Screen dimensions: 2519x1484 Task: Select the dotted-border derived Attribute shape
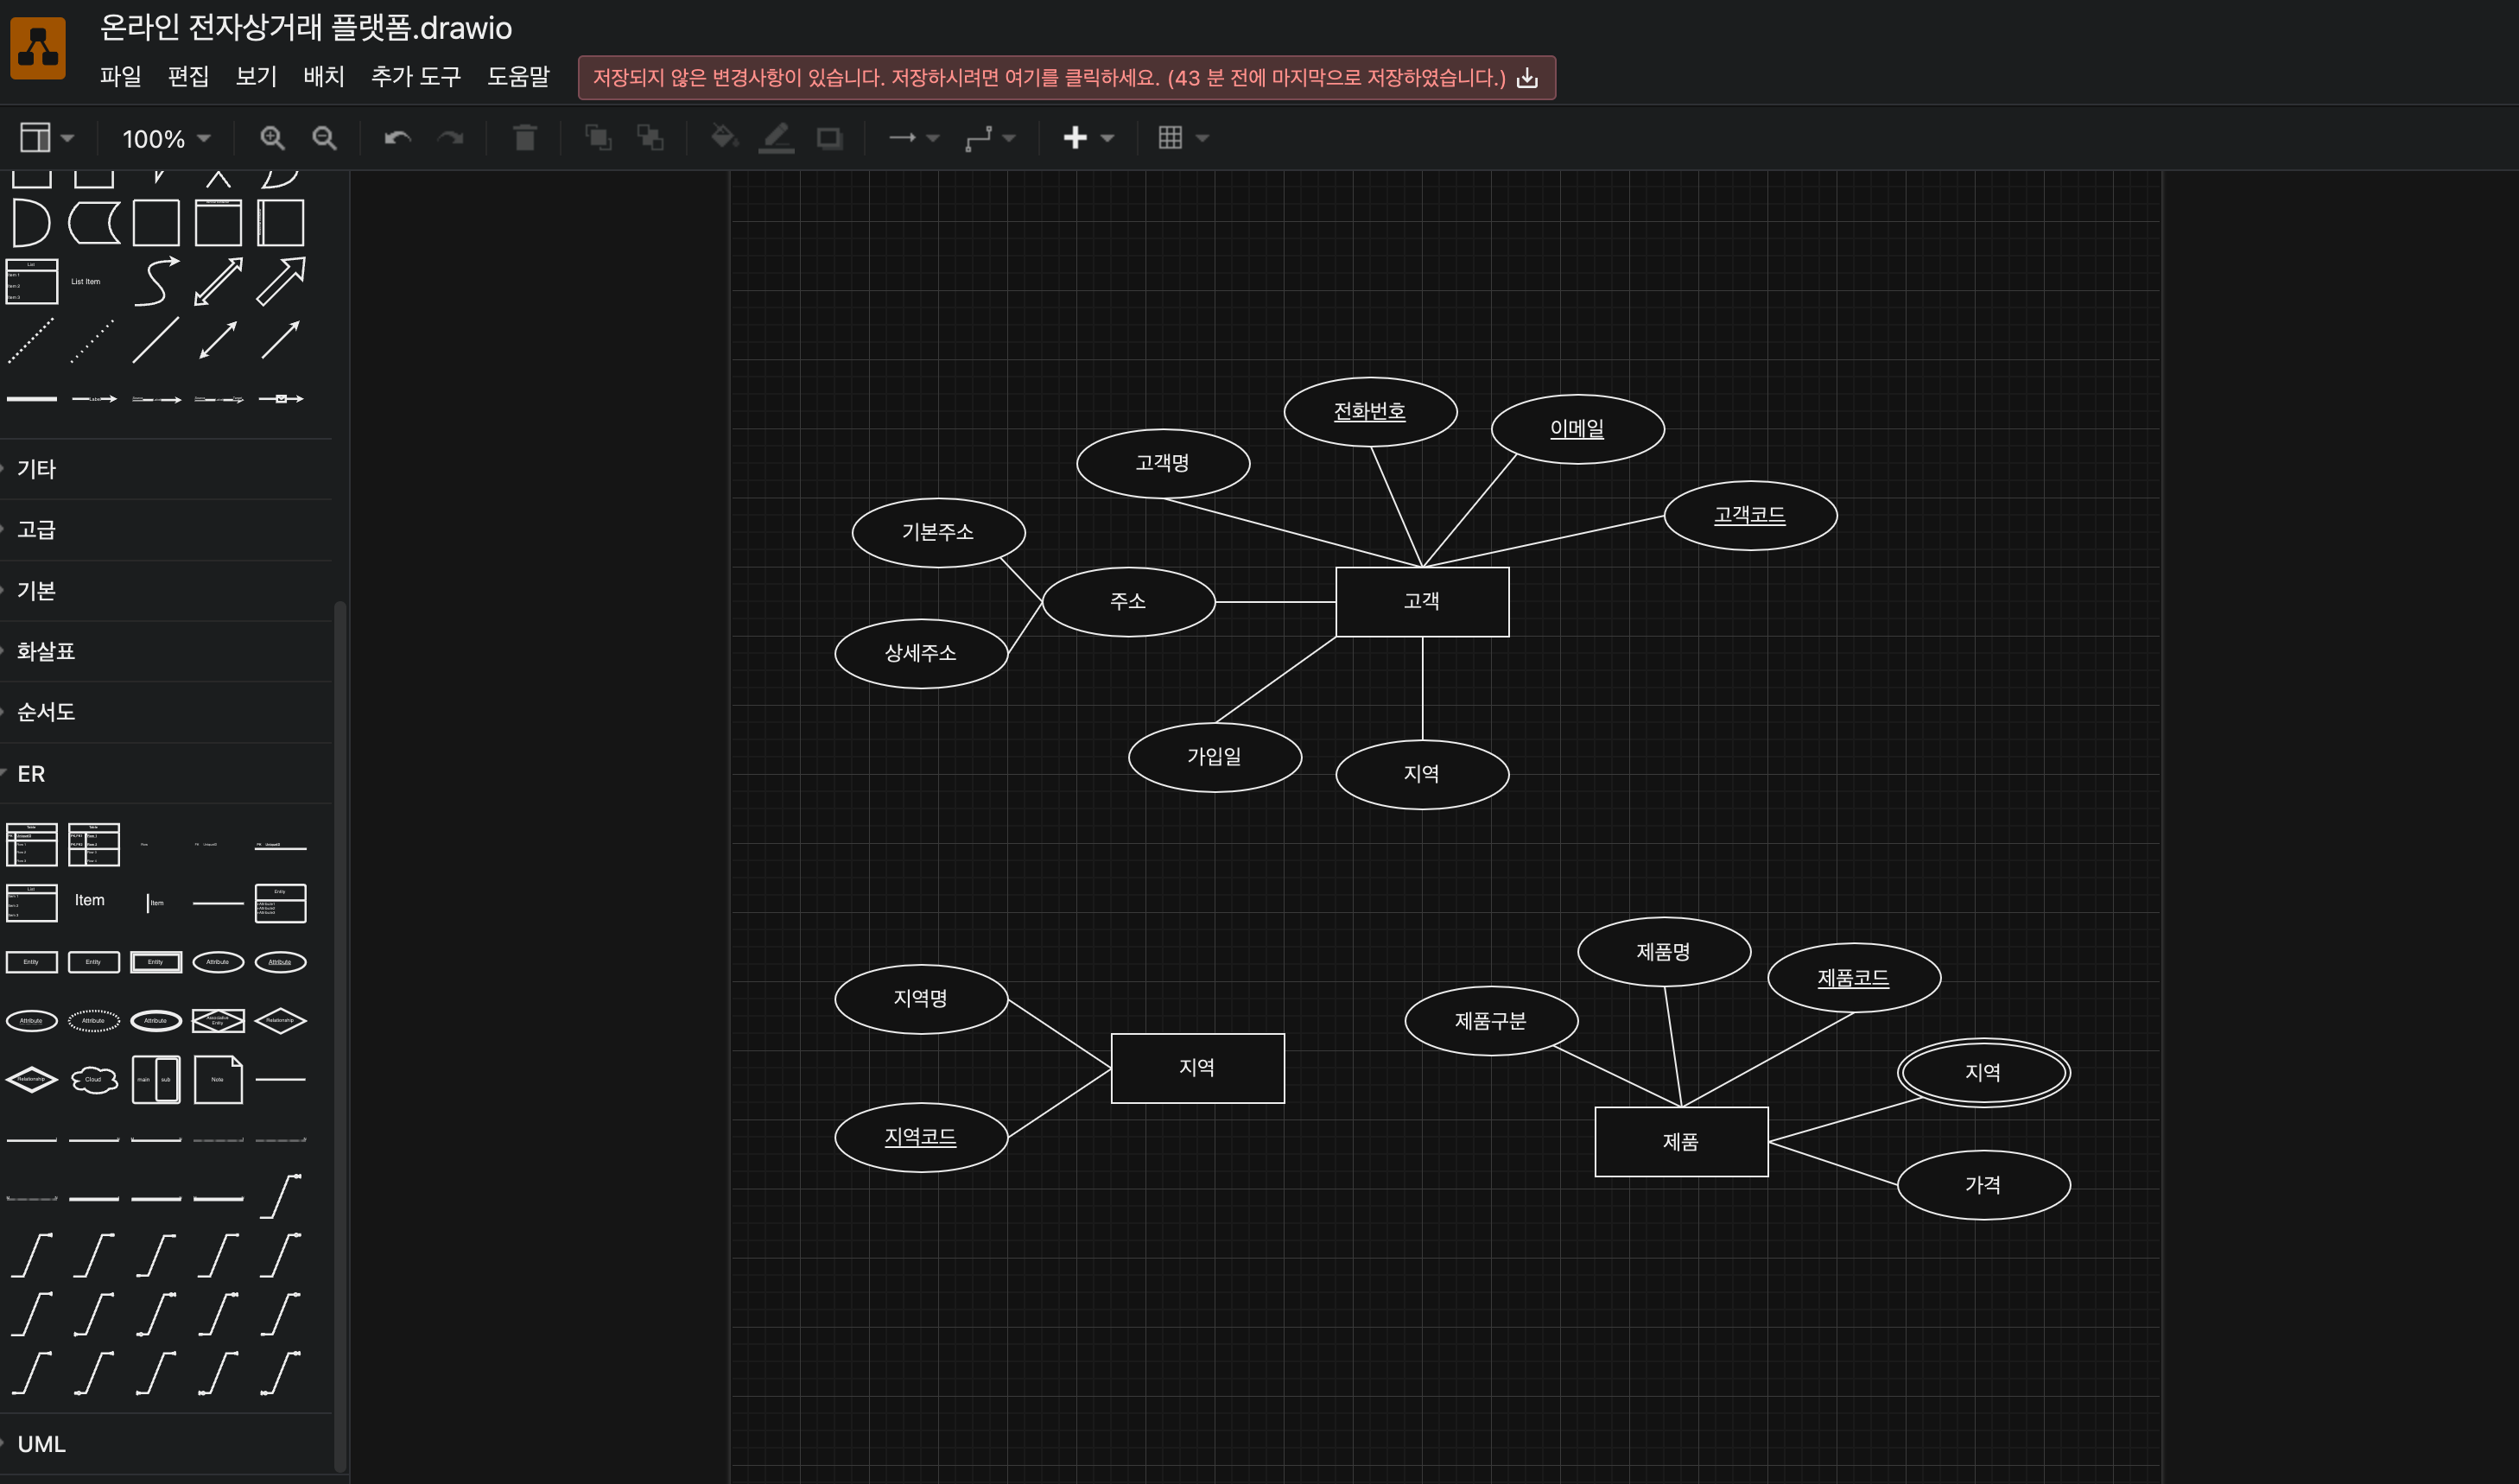pyautogui.click(x=94, y=1021)
